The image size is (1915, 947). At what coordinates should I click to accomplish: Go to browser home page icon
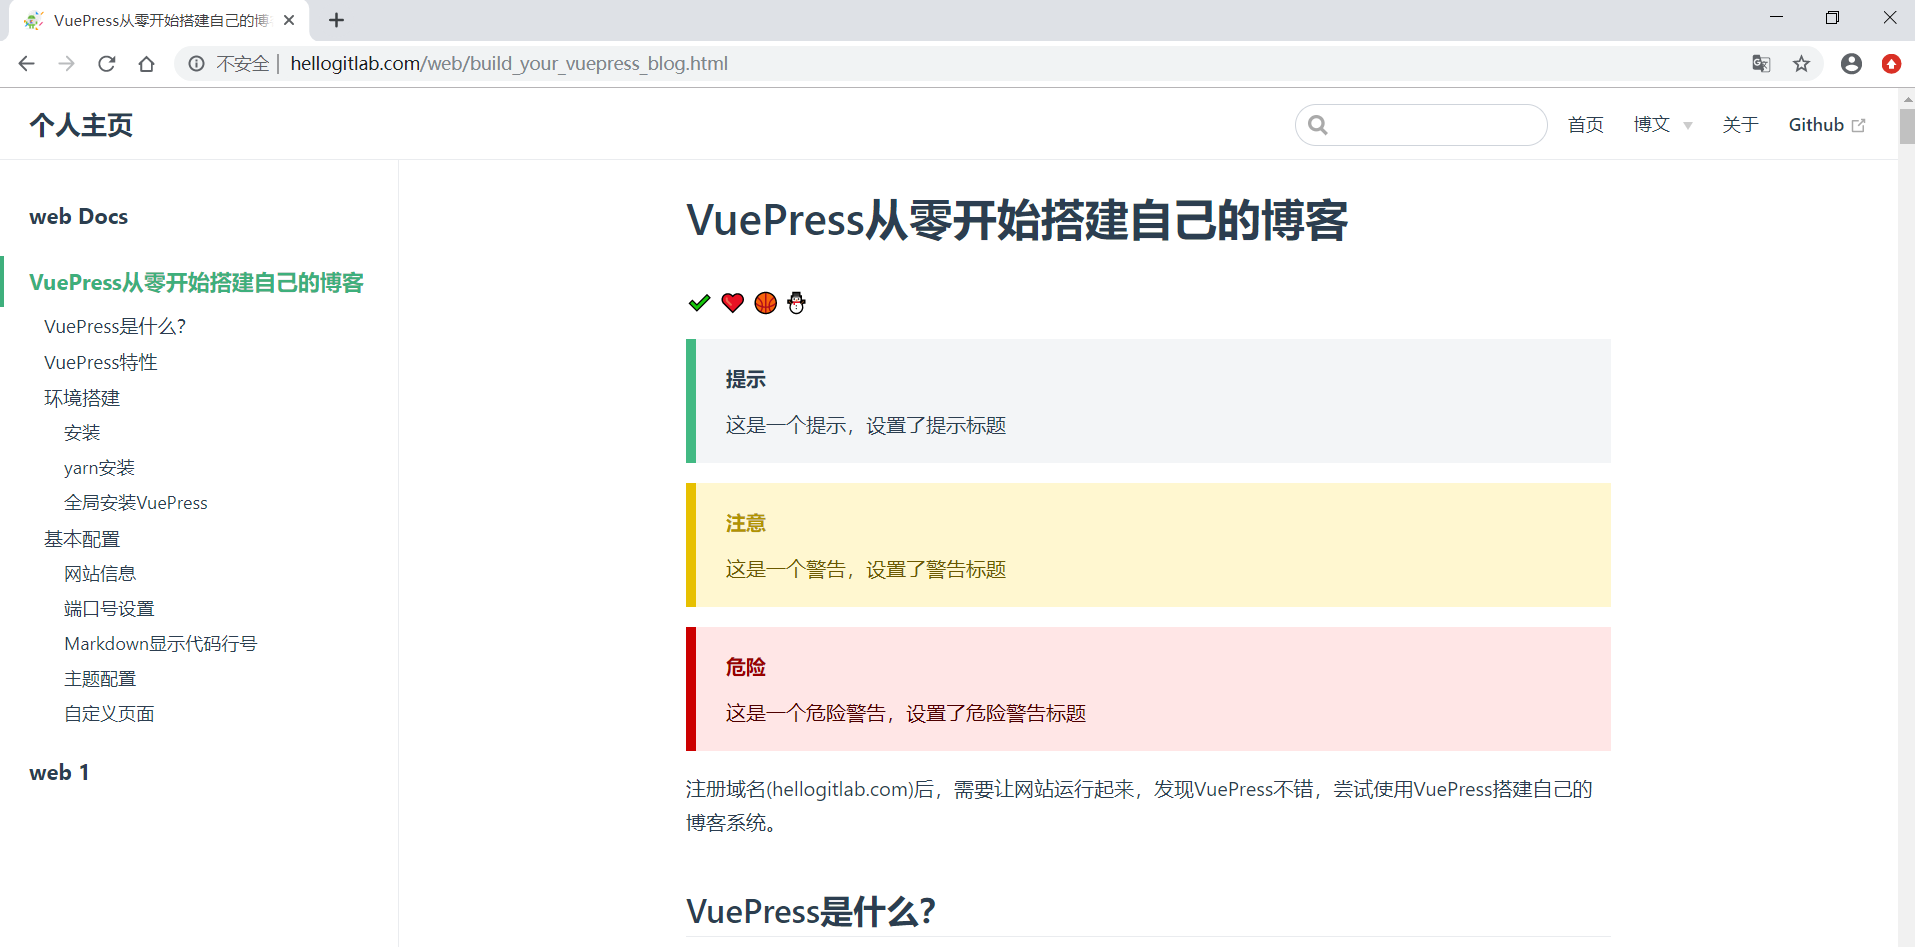click(147, 64)
